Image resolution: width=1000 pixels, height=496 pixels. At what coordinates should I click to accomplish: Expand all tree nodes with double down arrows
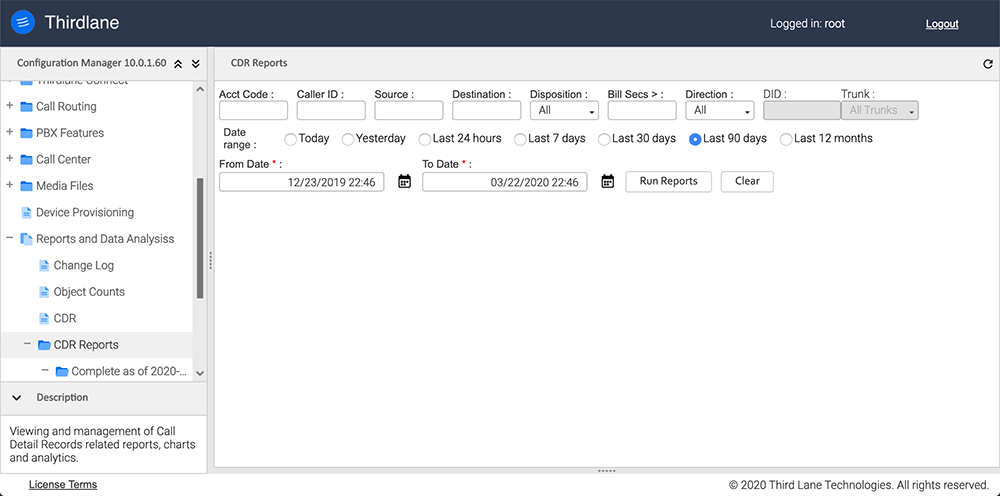pos(196,64)
